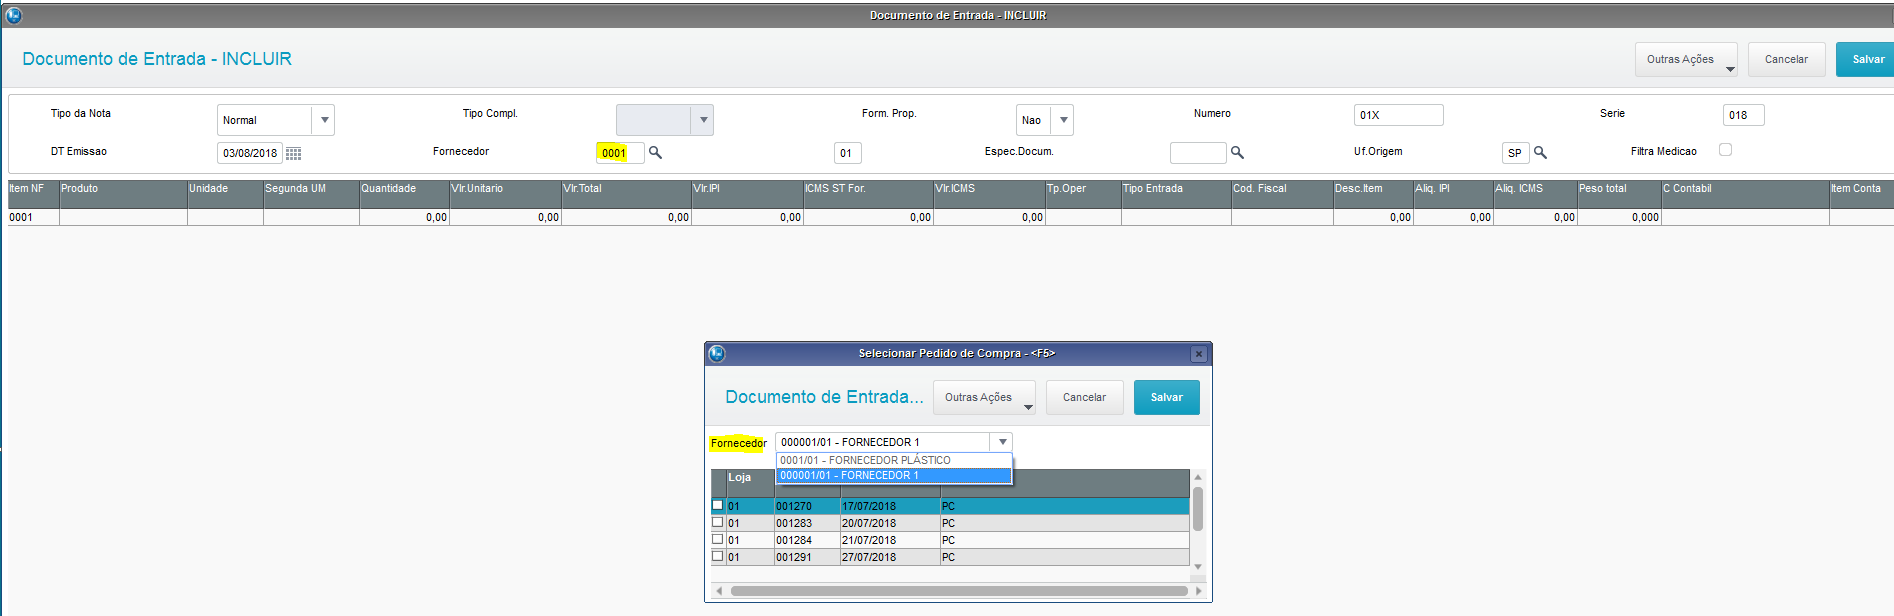This screenshot has width=1894, height=616.
Task: Open the Form. Prop. dropdown
Action: pos(1063,120)
